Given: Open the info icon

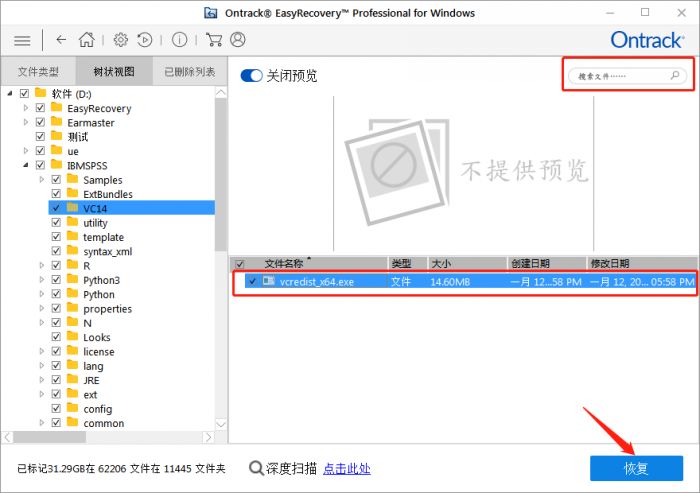Looking at the screenshot, I should (179, 40).
